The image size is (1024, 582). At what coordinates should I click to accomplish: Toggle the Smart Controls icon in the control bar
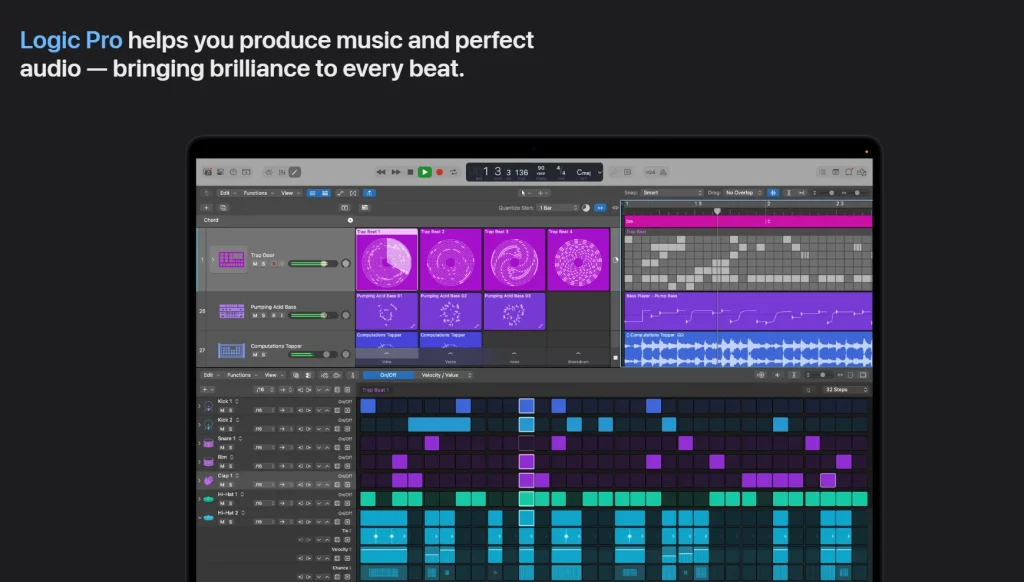[268, 172]
